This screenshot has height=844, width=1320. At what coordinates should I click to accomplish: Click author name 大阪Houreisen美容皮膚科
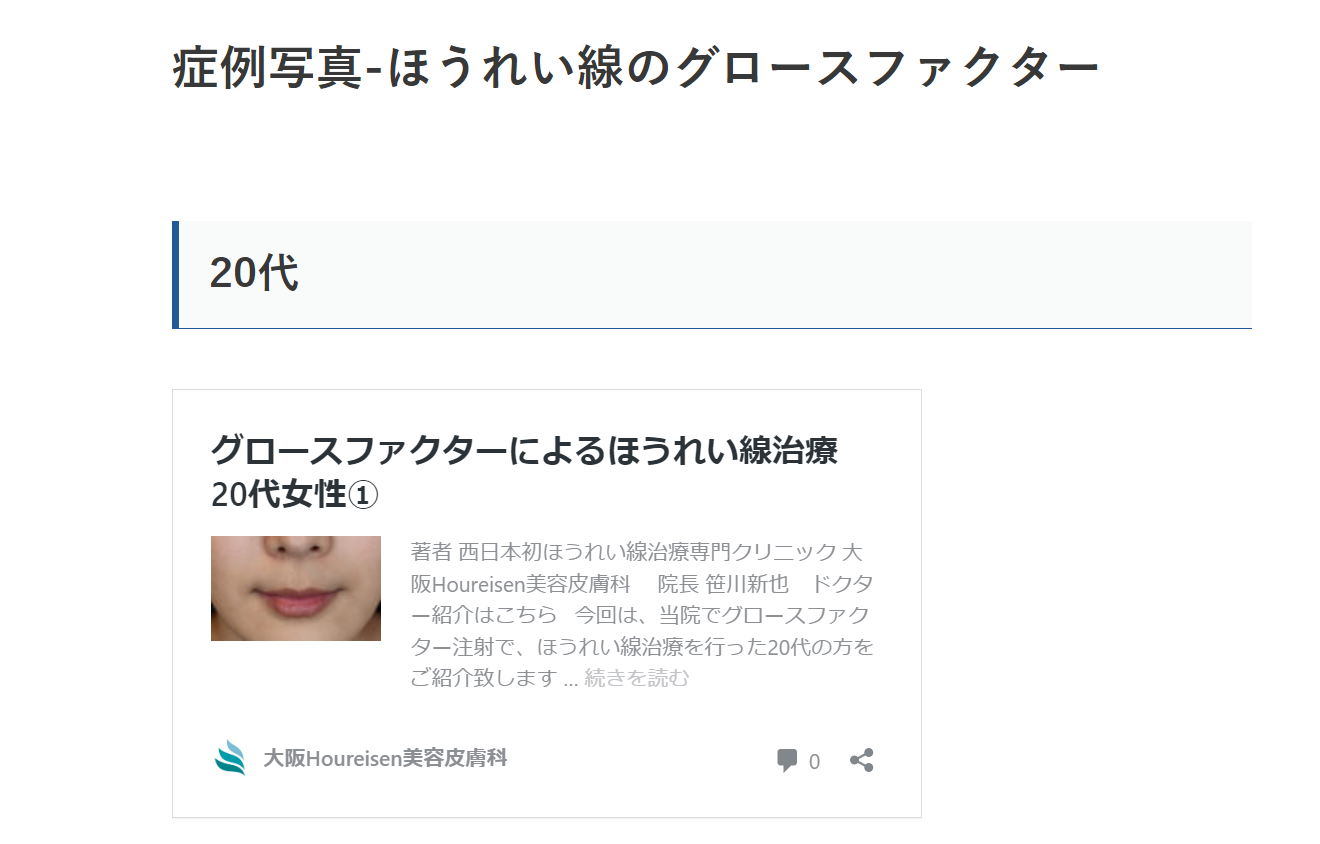[385, 759]
